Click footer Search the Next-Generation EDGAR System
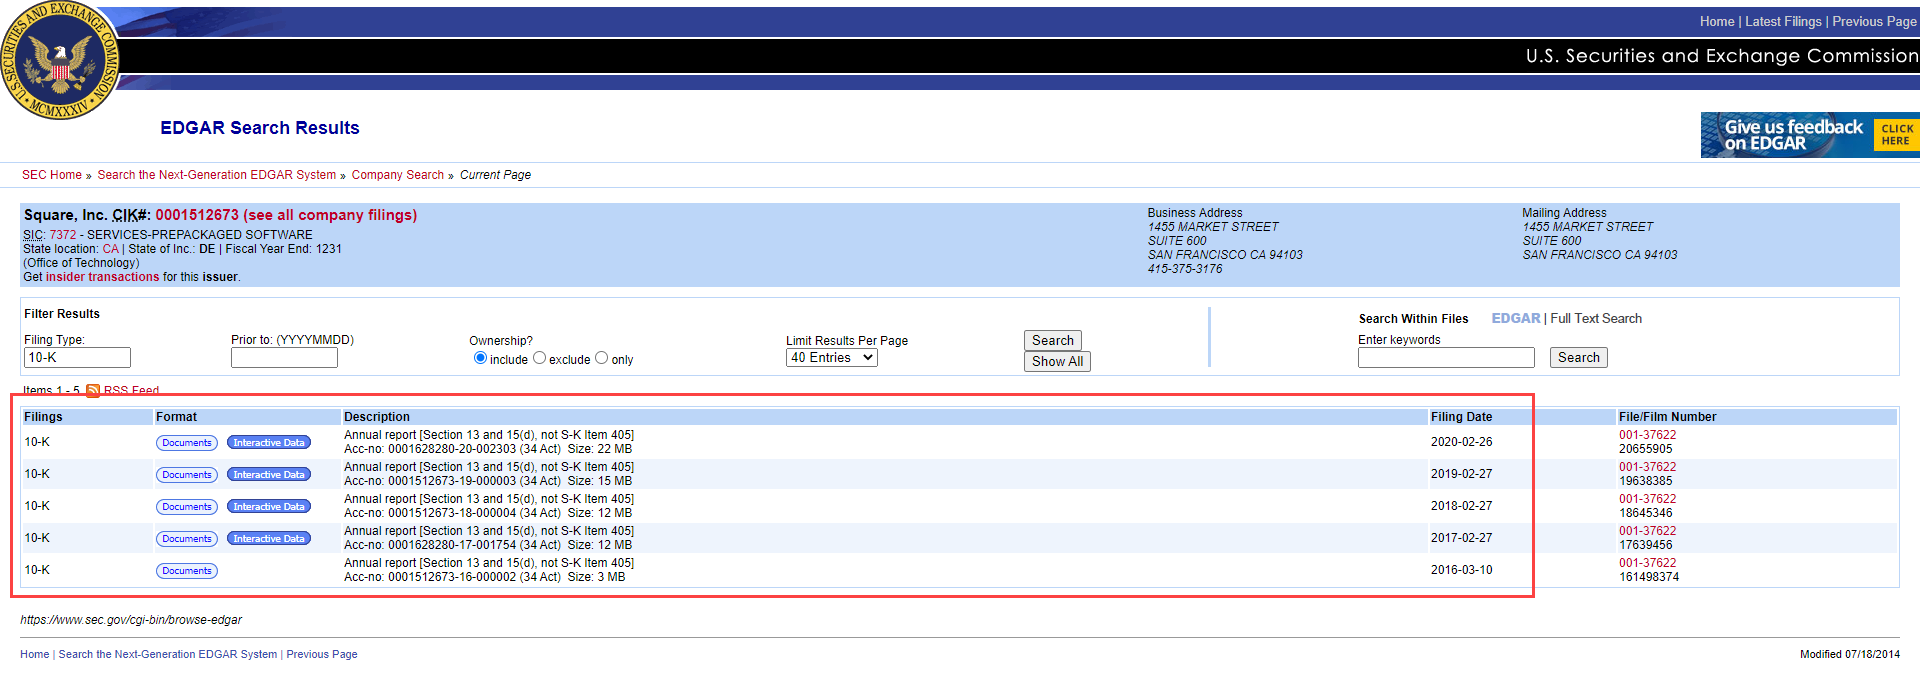 click(168, 655)
